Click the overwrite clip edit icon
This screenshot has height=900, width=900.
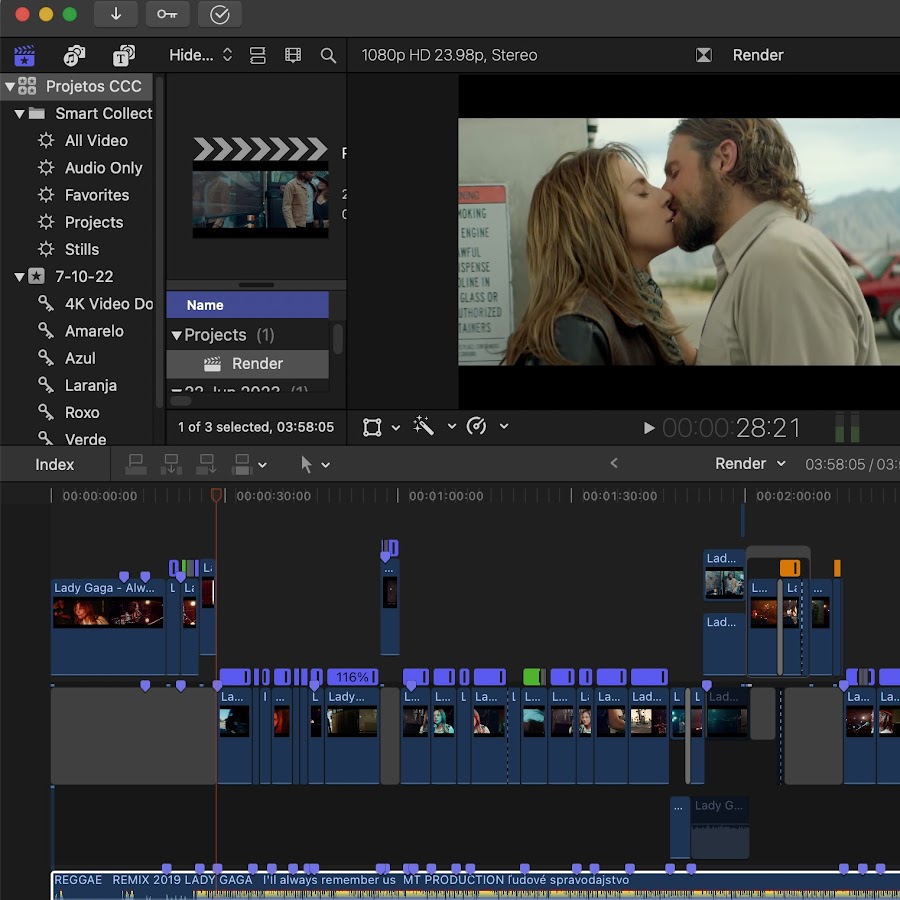tap(242, 464)
